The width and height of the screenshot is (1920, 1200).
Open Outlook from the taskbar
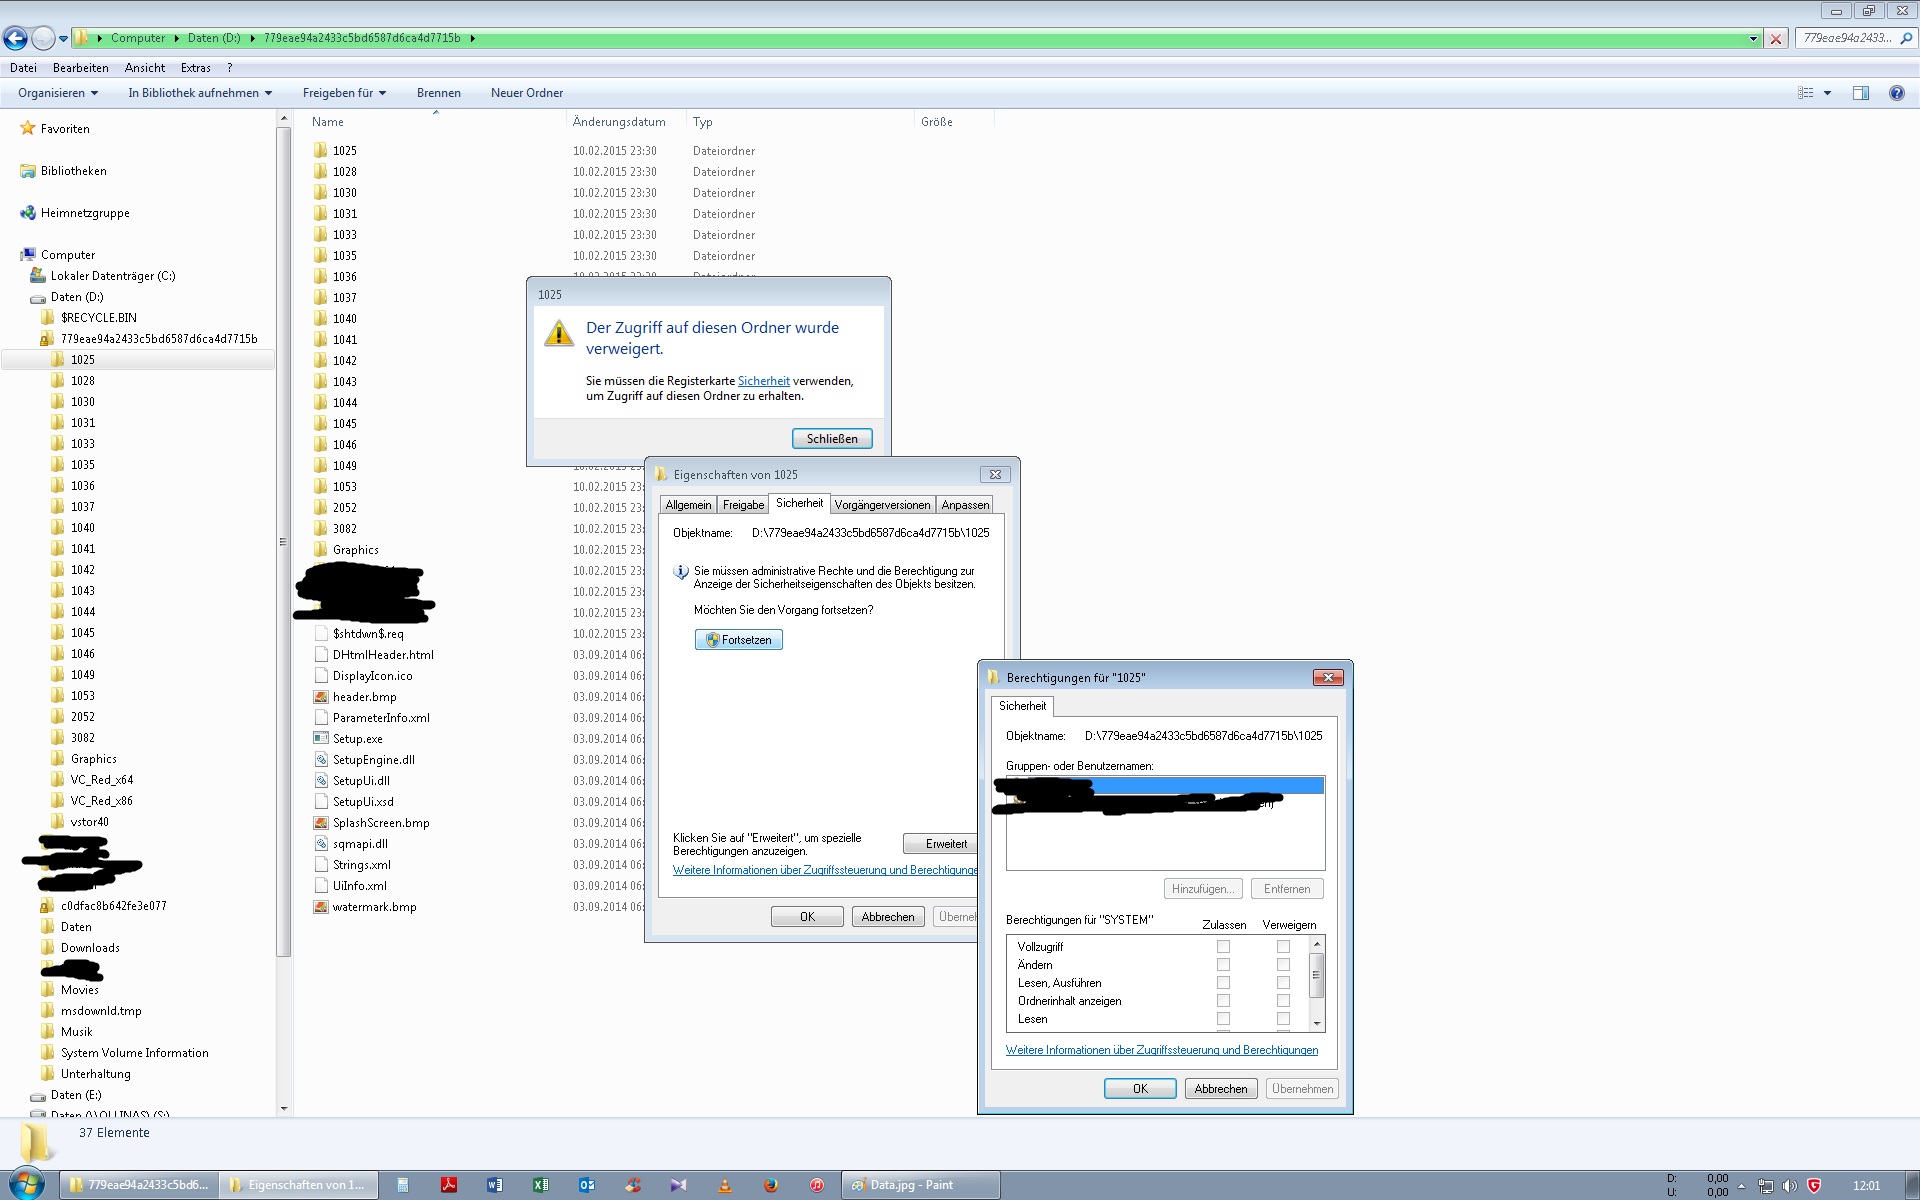[587, 1185]
